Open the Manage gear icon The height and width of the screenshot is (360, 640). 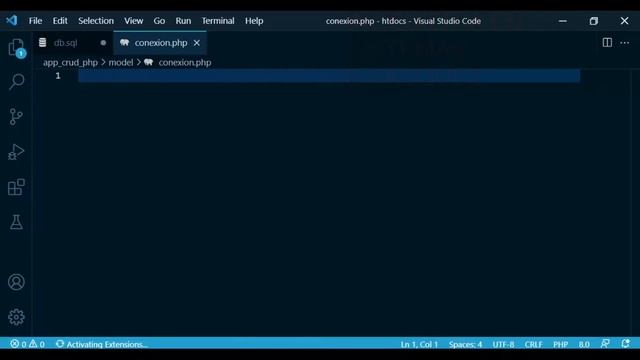[16, 317]
